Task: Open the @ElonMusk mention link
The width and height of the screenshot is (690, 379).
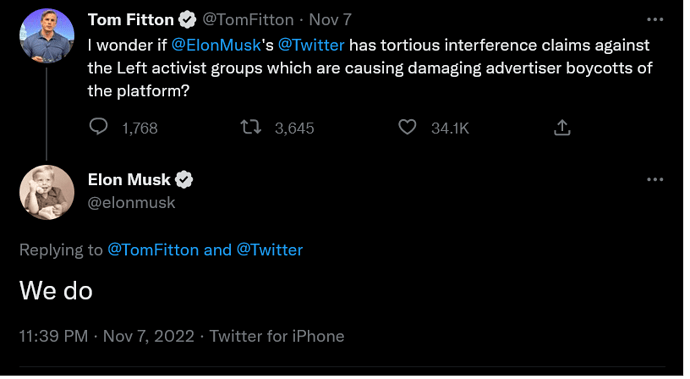Action: (216, 45)
